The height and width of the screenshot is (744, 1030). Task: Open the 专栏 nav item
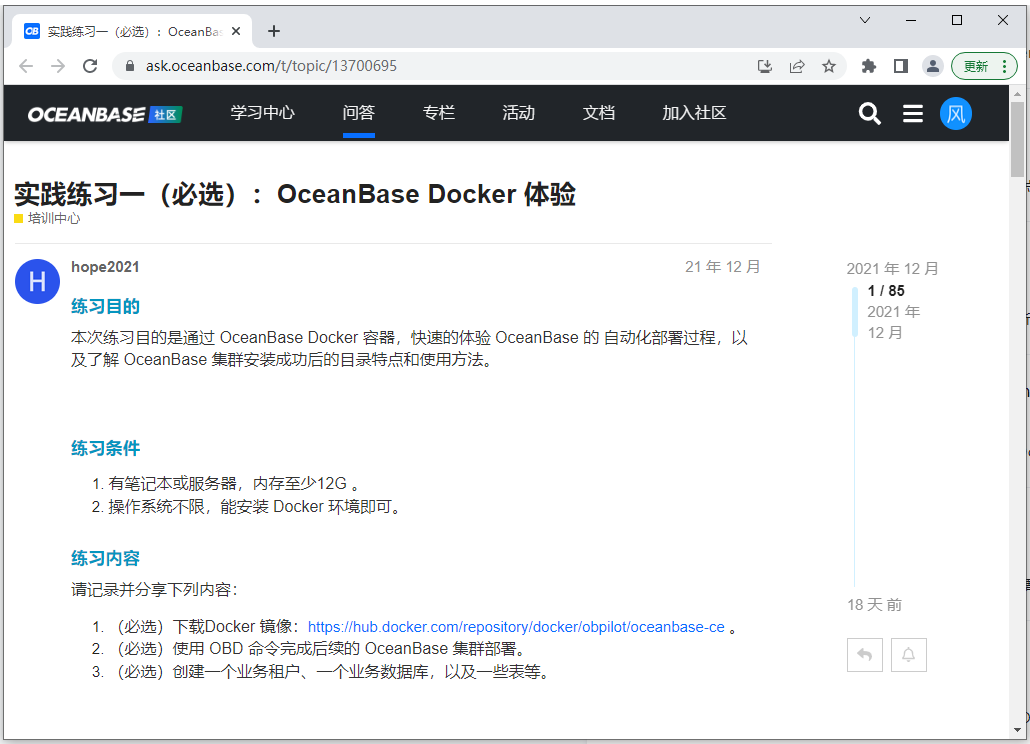click(439, 113)
